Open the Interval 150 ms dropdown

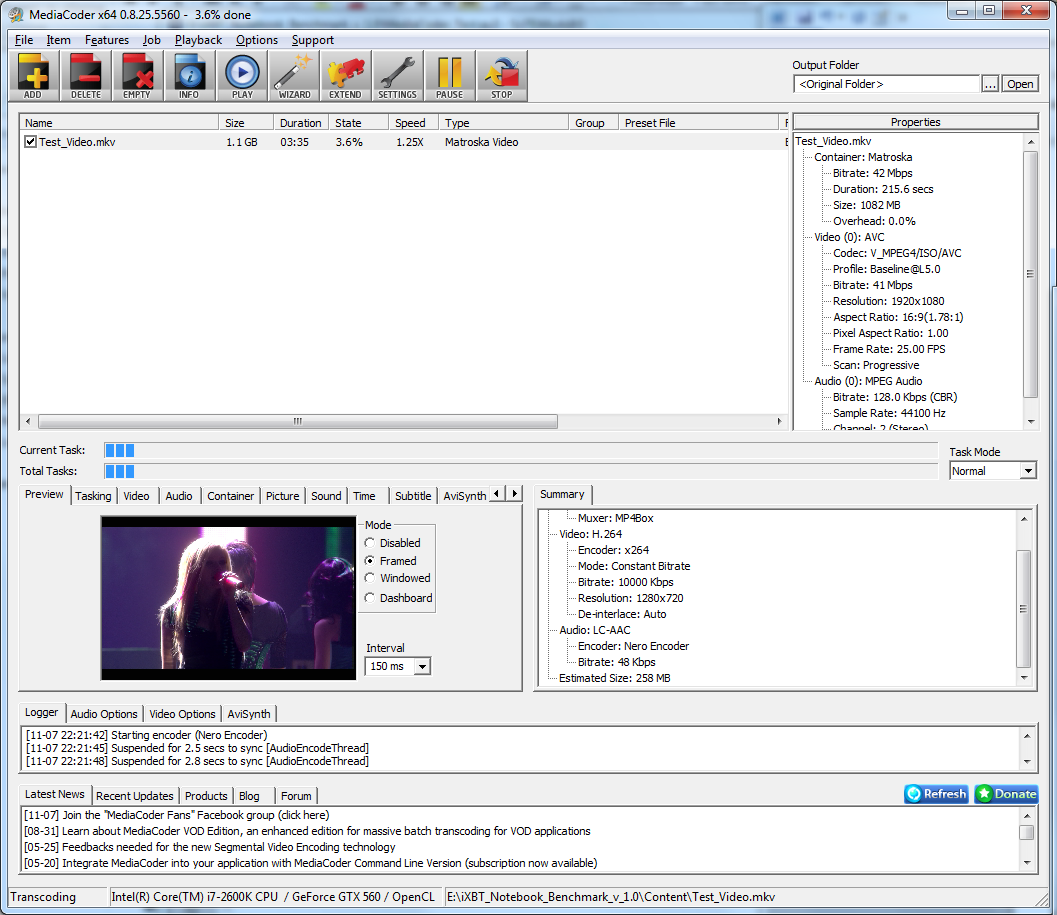422,666
